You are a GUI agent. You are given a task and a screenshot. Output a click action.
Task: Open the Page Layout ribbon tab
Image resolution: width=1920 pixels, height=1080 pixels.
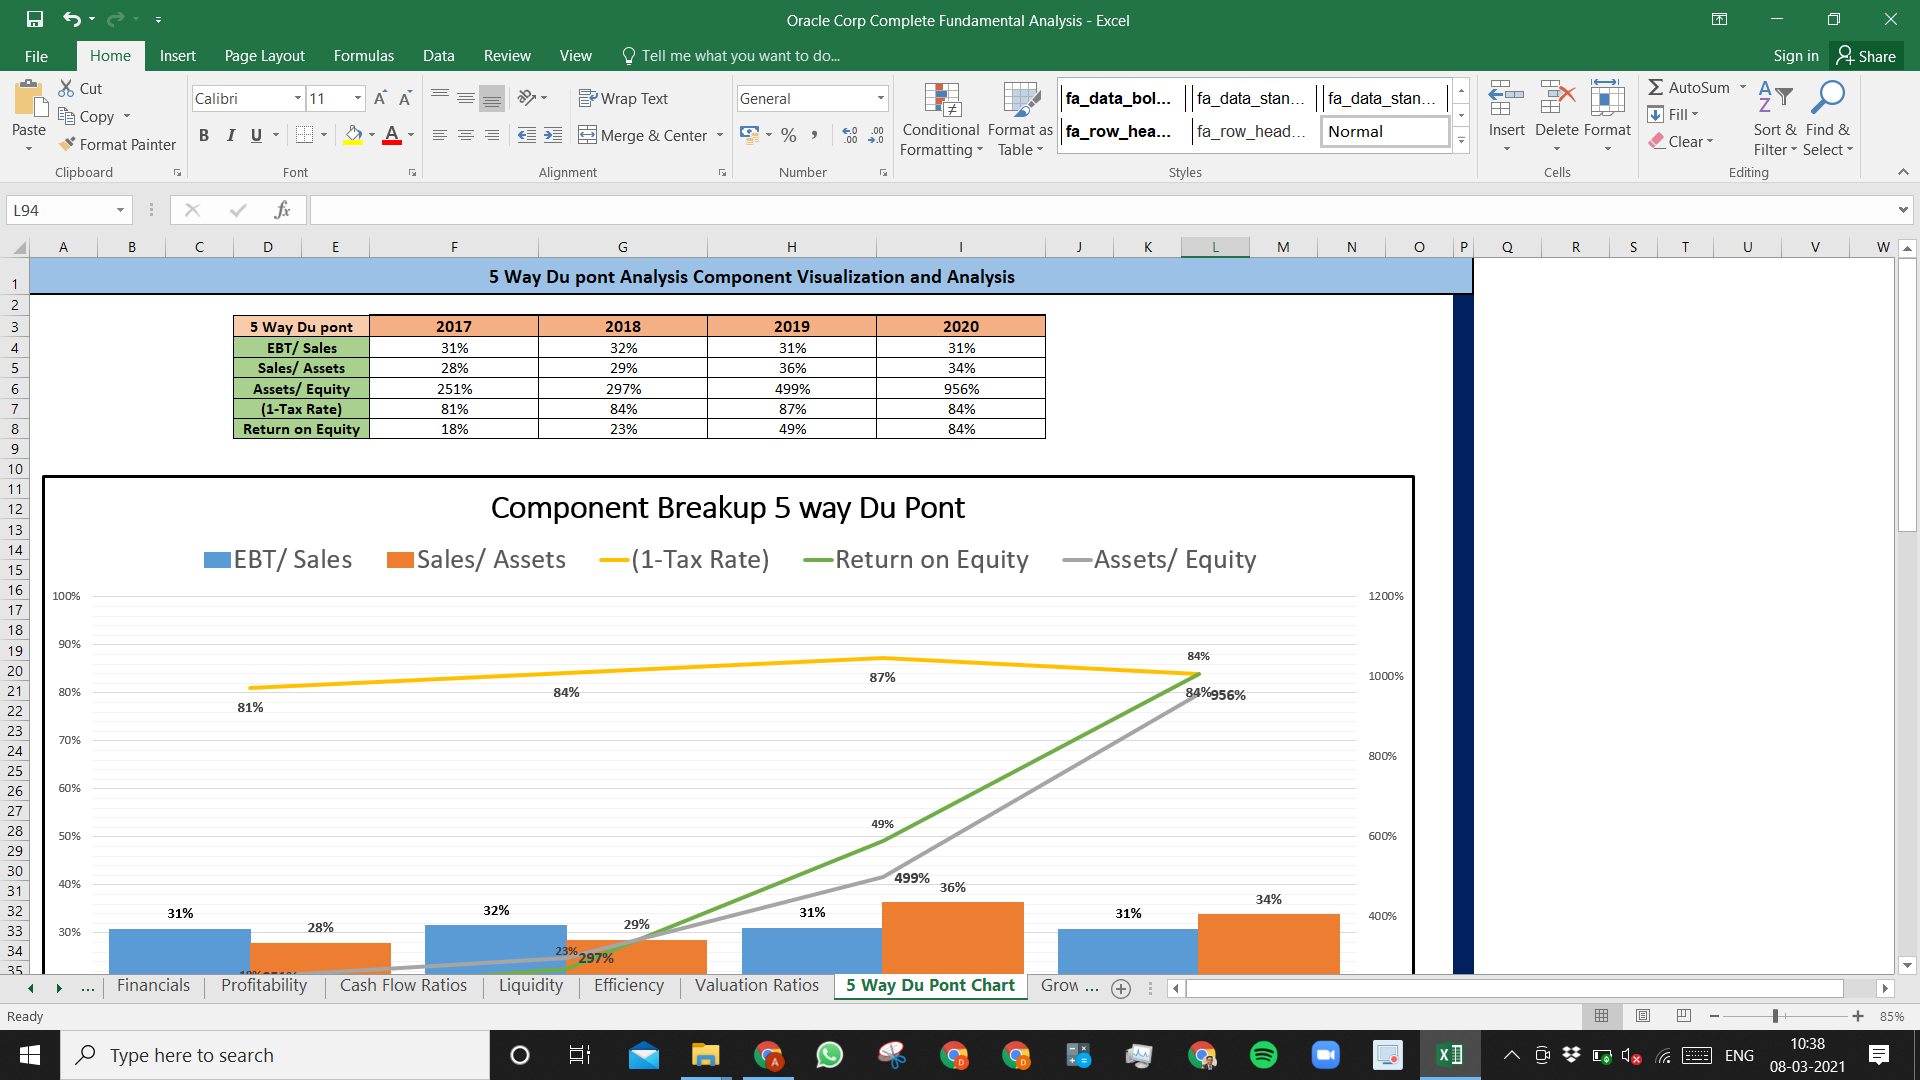click(x=264, y=56)
